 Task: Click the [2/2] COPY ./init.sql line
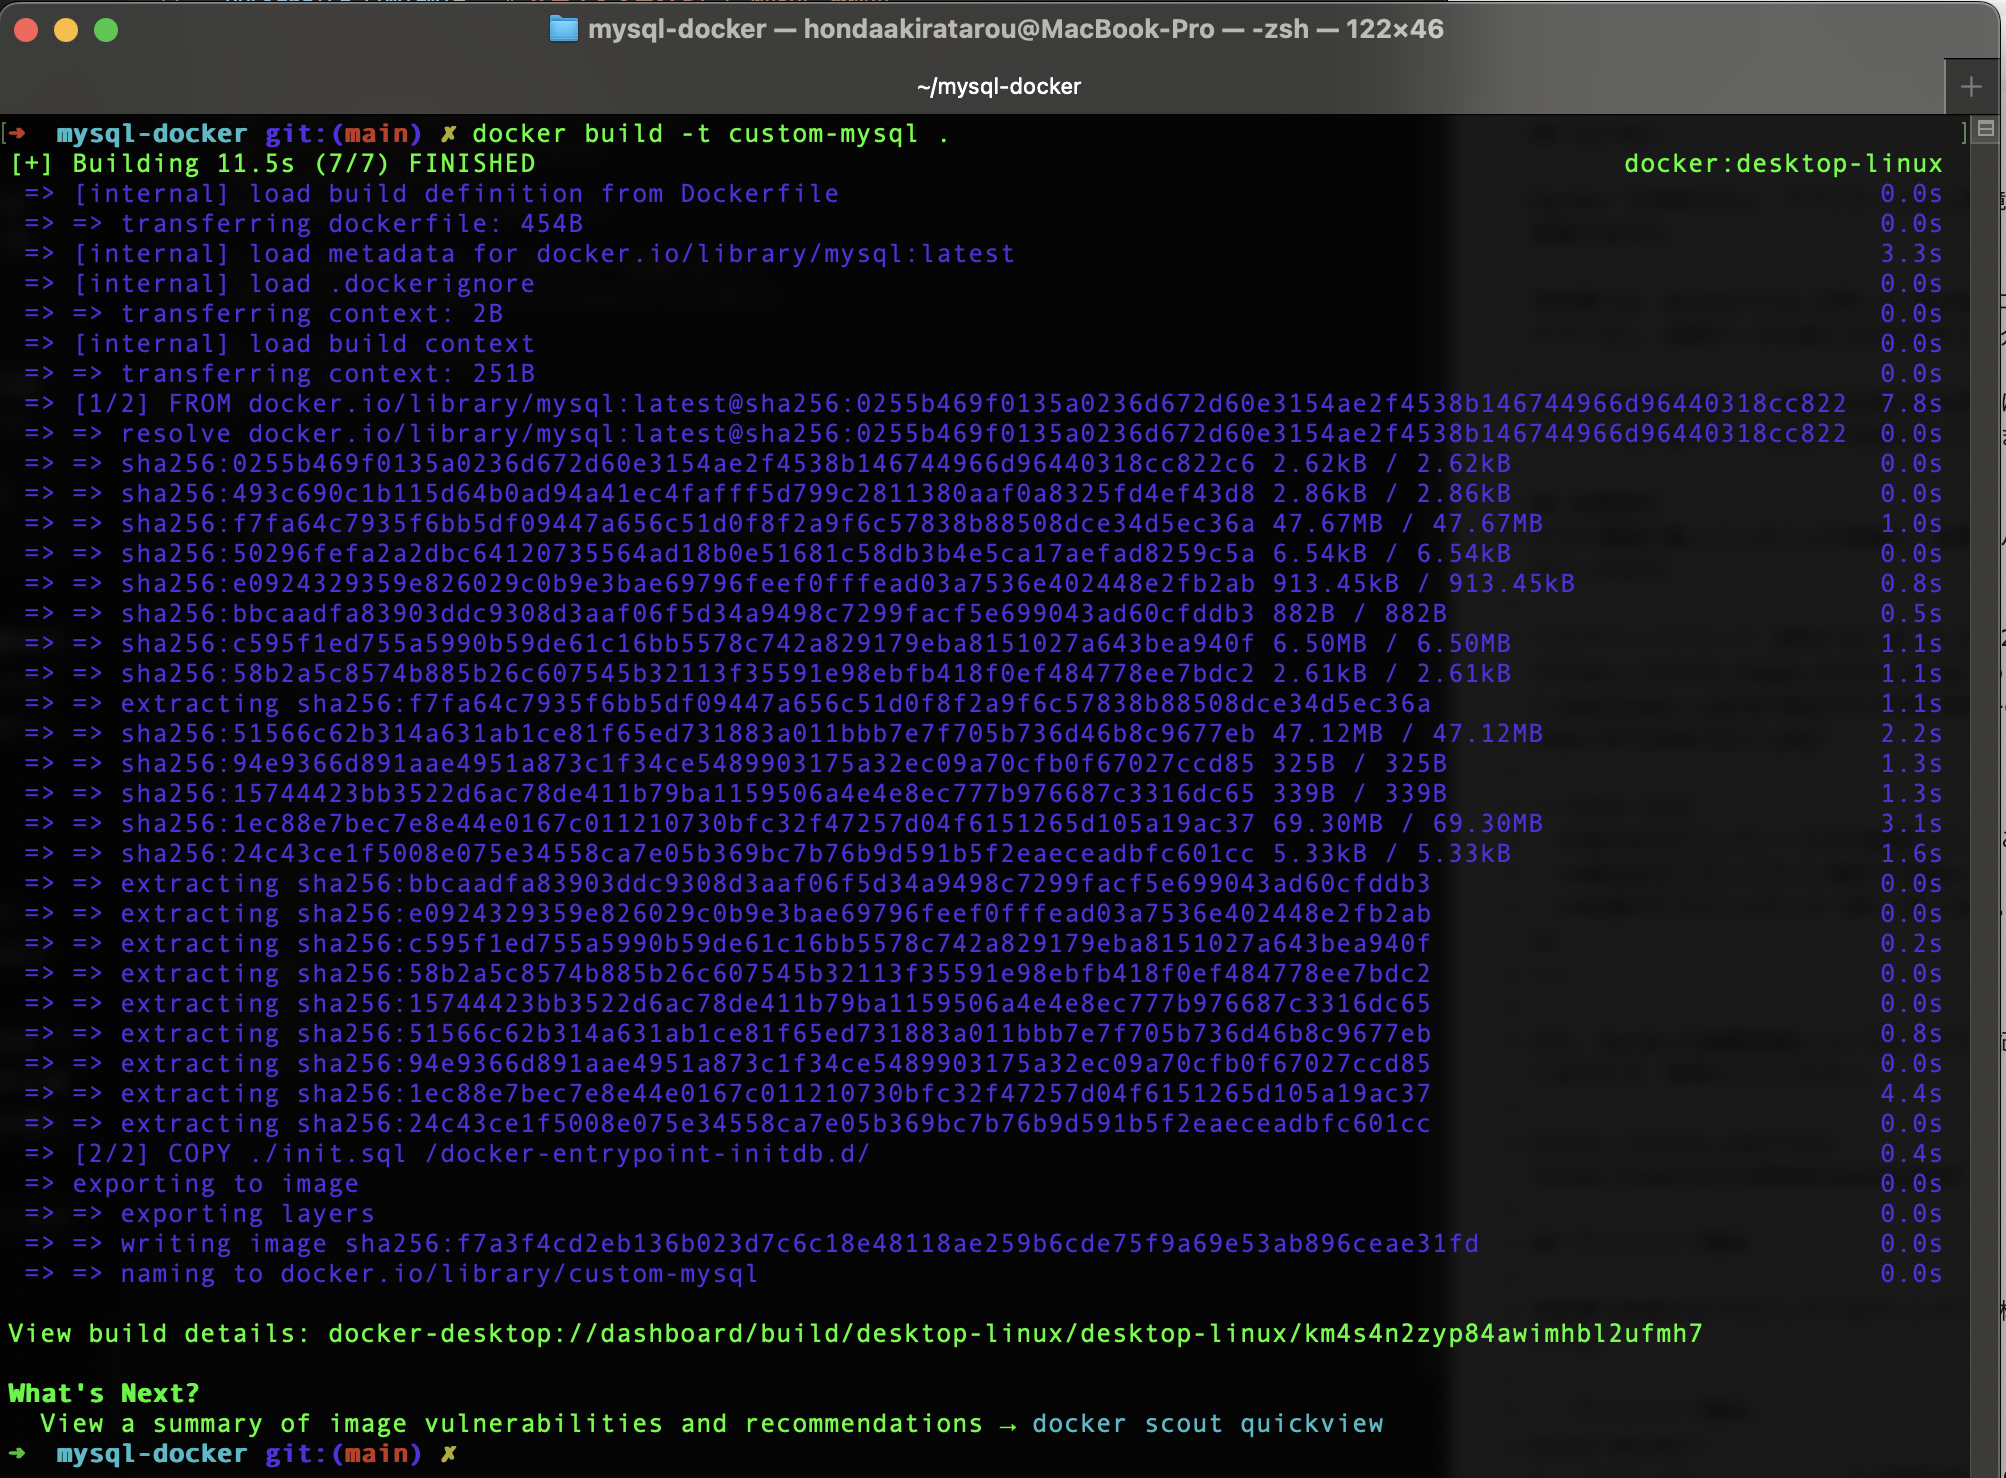(440, 1153)
